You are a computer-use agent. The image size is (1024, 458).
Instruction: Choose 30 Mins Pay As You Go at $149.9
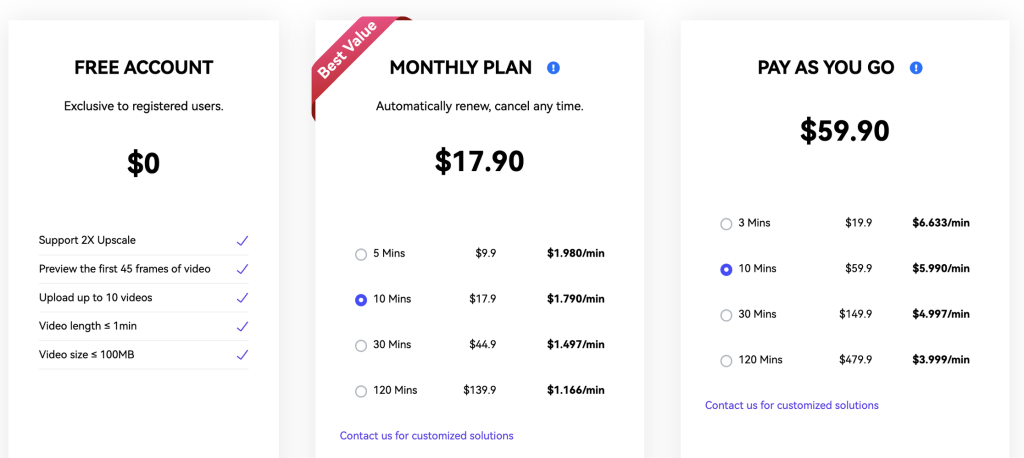(726, 315)
